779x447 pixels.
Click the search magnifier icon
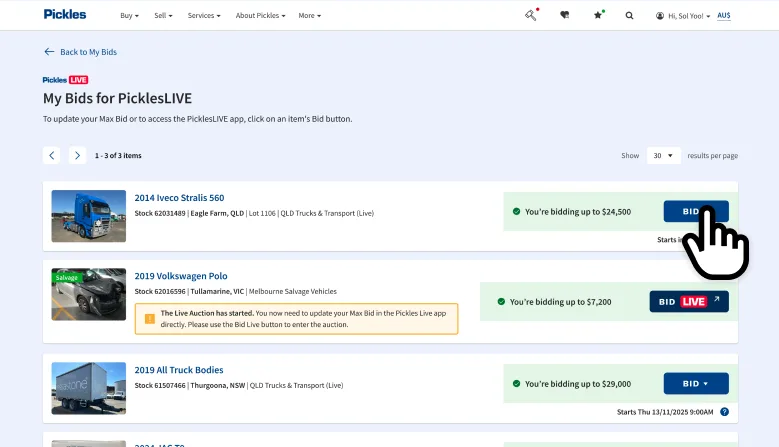coord(629,15)
